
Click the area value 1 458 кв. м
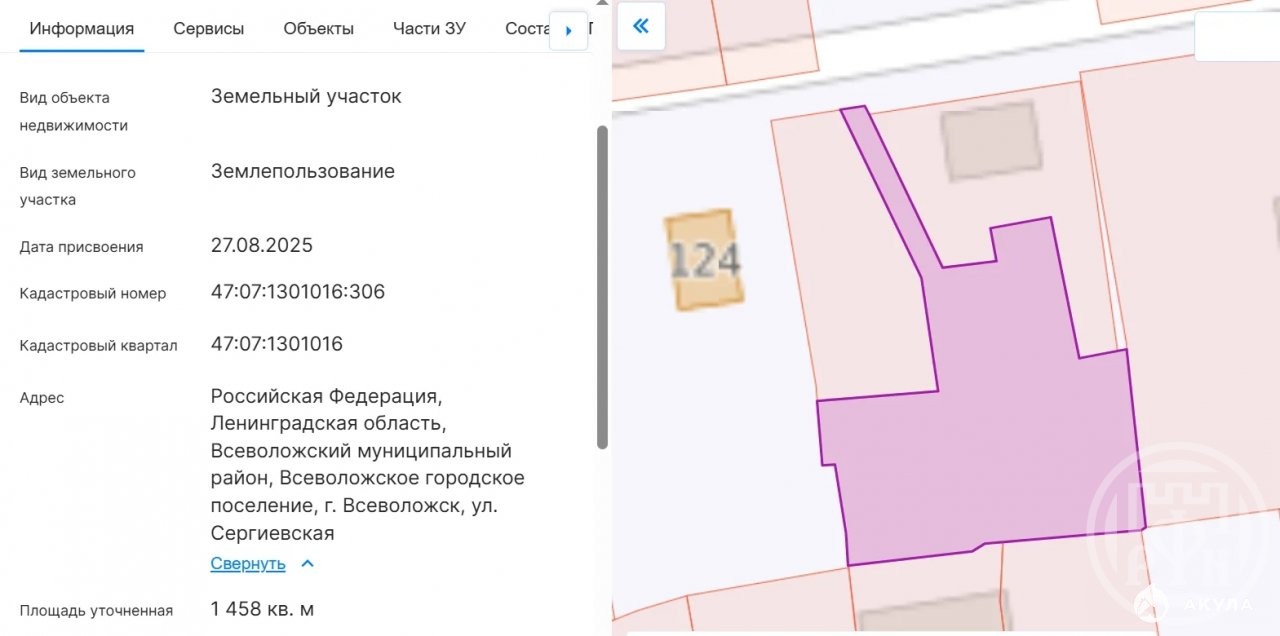tap(262, 609)
